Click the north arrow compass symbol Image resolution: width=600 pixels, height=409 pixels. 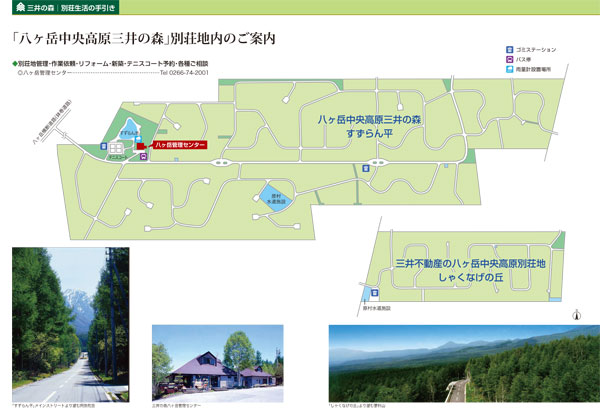coord(577,315)
